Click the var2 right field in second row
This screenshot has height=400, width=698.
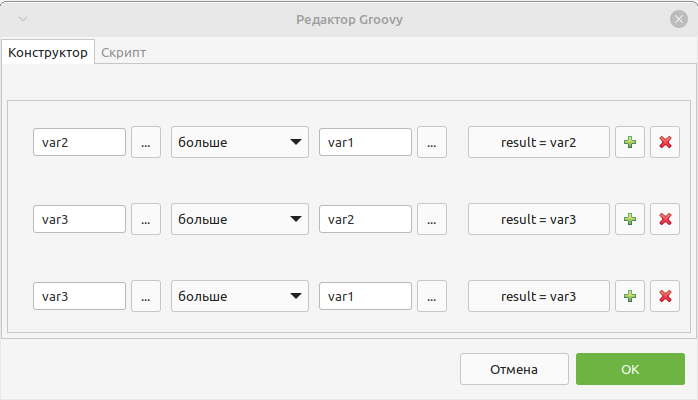click(365, 219)
